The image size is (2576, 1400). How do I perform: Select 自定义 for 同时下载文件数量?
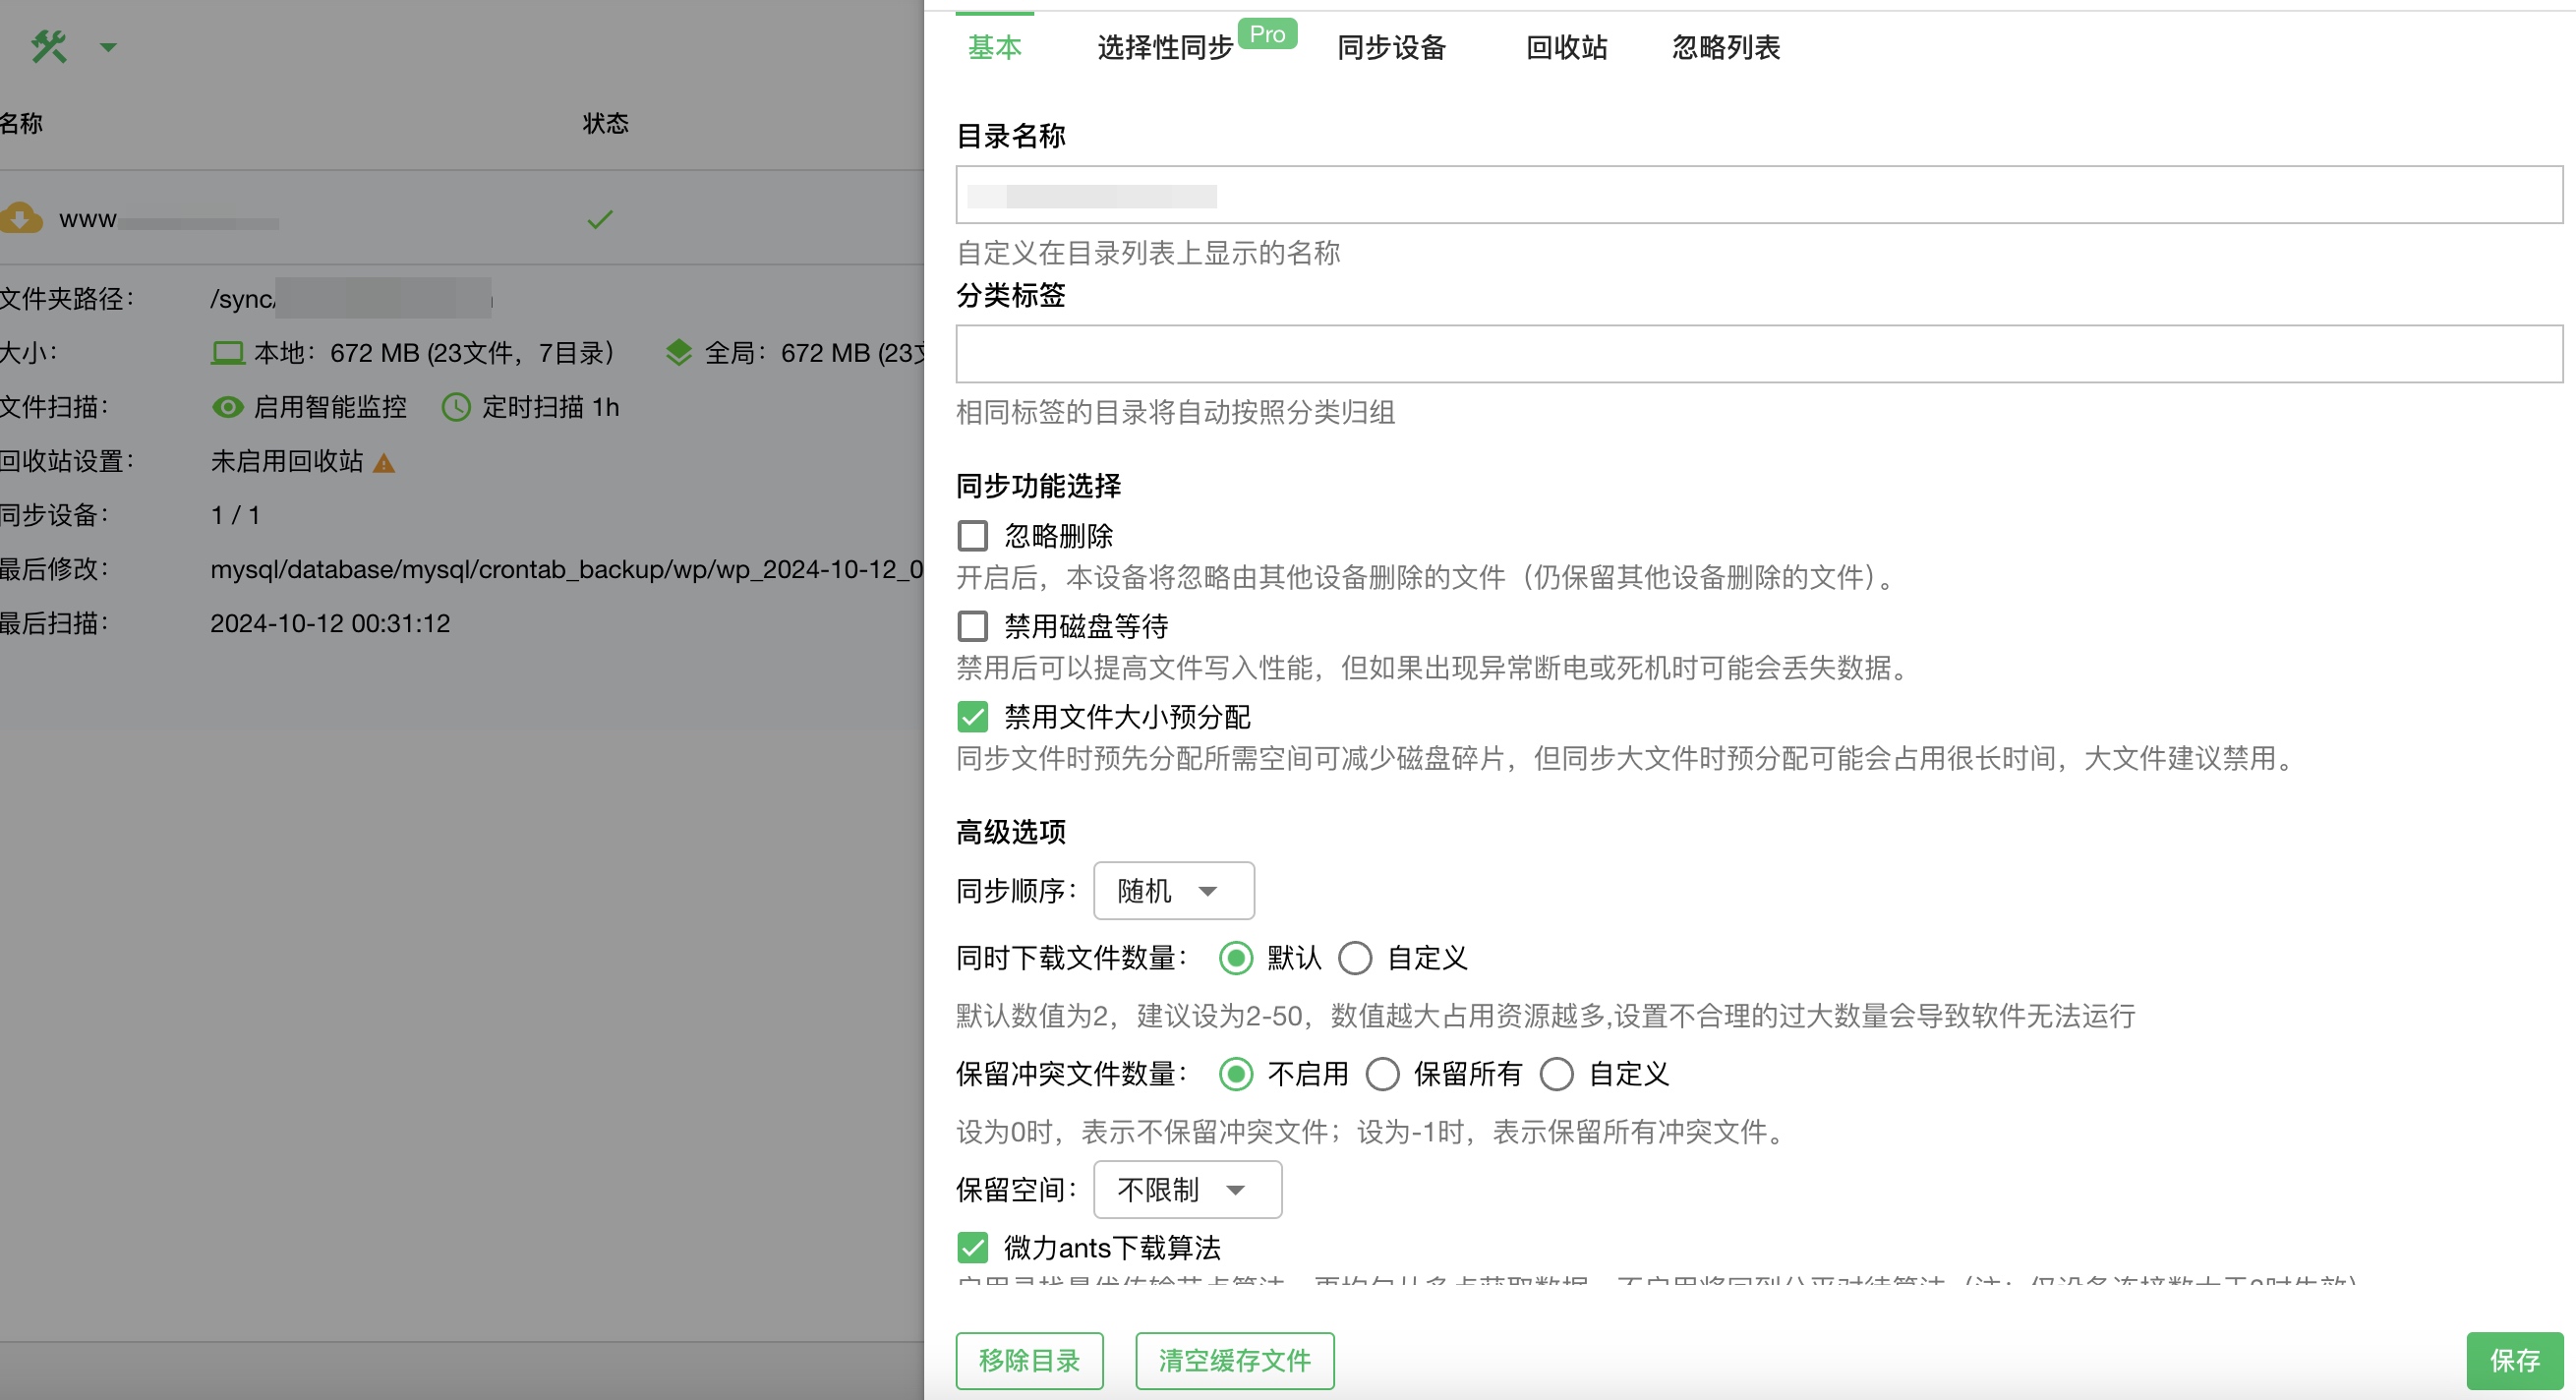point(1355,958)
